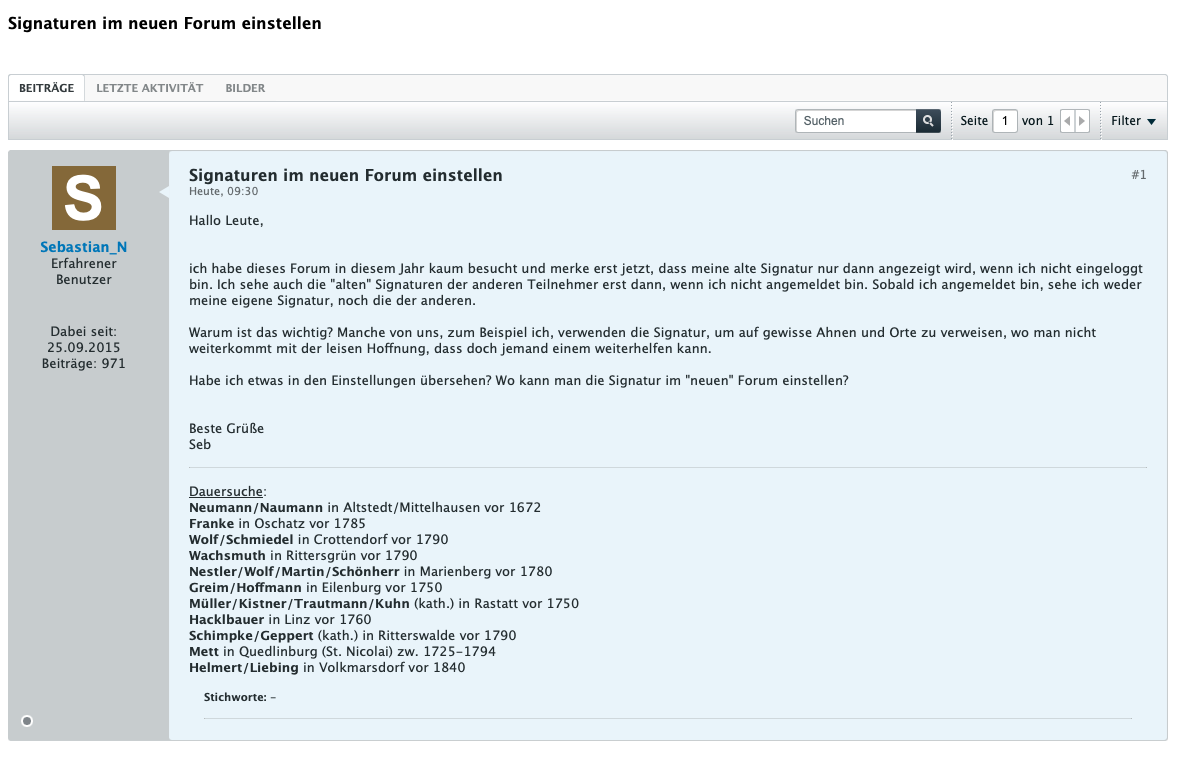The height and width of the screenshot is (765, 1184).
Task: Click the post timestamp Heute, 09:30
Action: tap(224, 191)
